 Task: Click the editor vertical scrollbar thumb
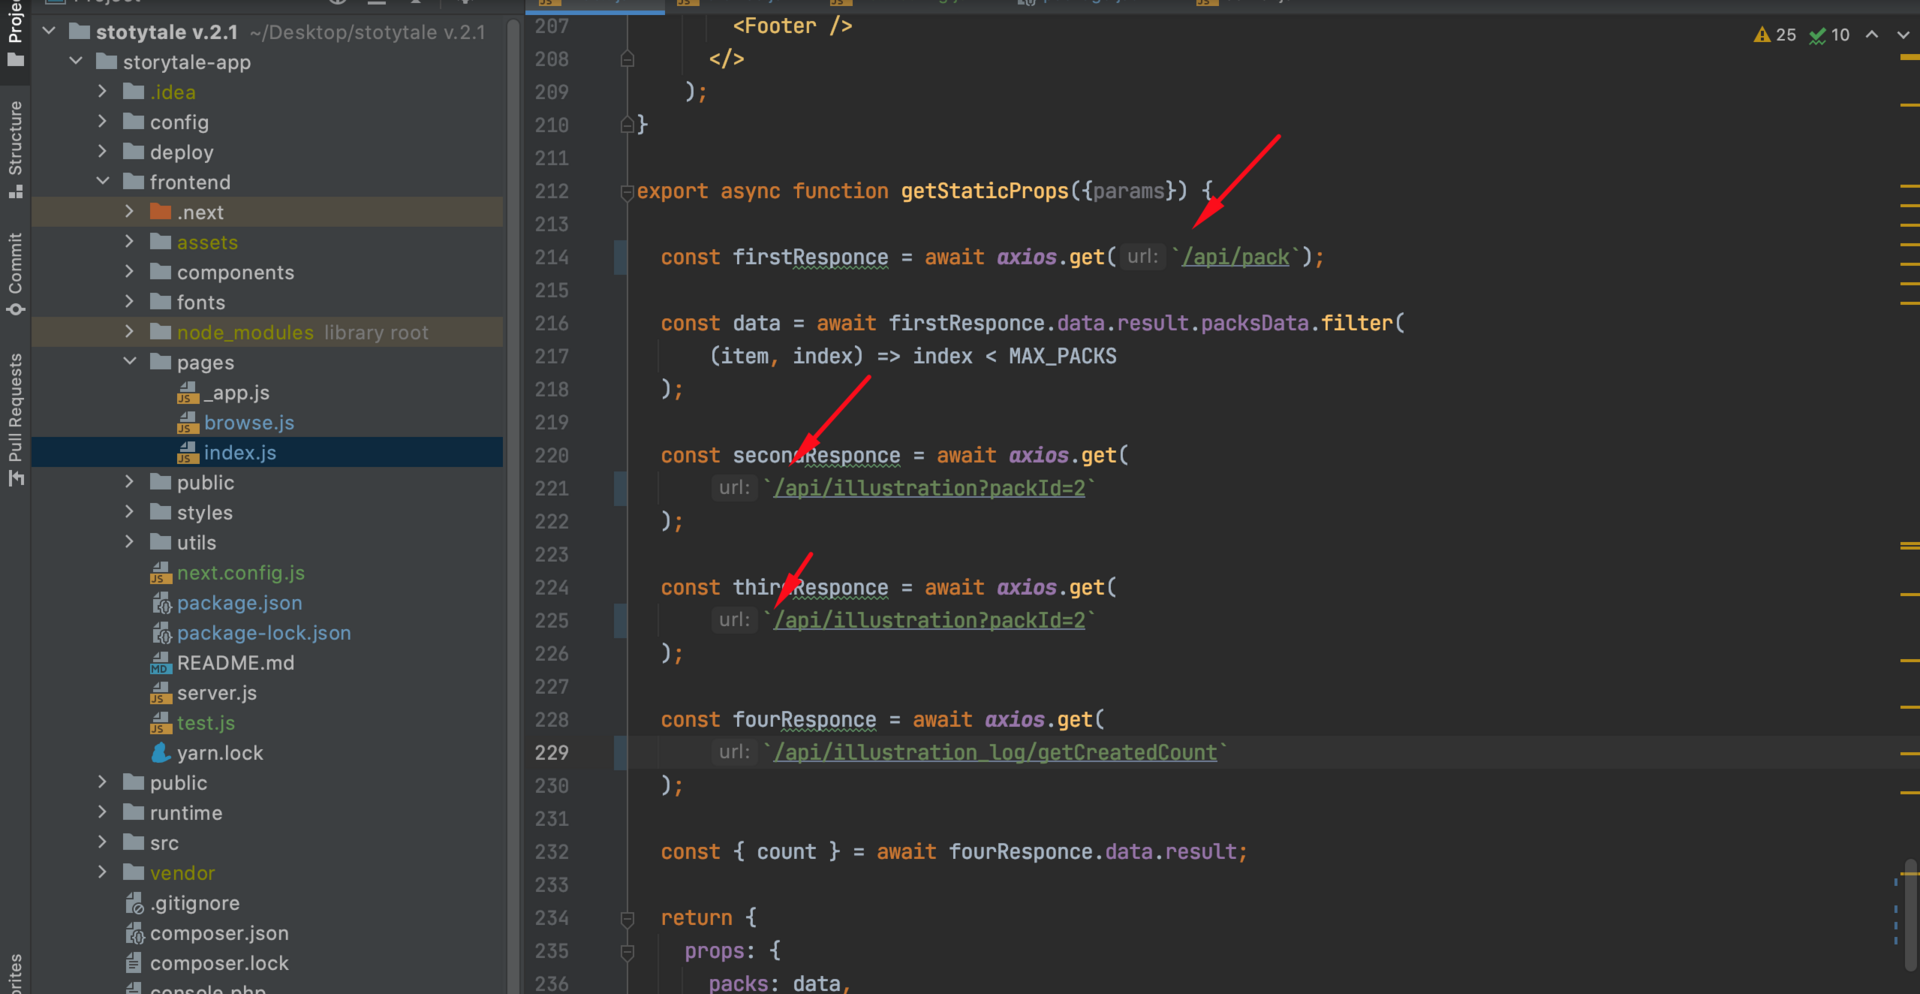[1911, 915]
